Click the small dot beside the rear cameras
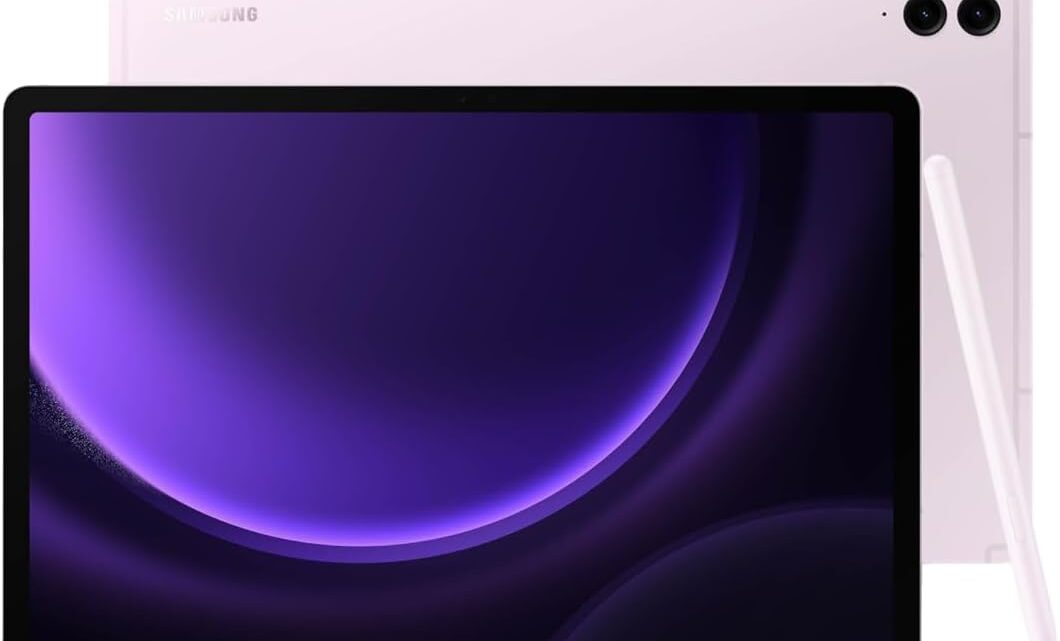 click(x=884, y=15)
